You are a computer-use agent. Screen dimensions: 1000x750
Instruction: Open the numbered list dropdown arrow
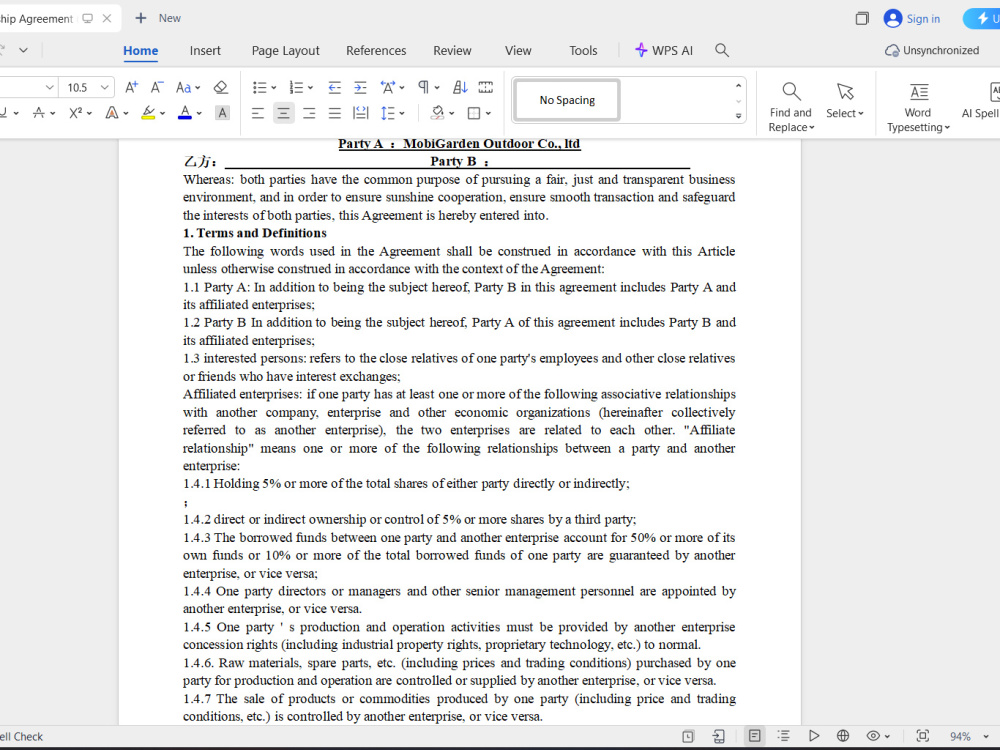(311, 88)
